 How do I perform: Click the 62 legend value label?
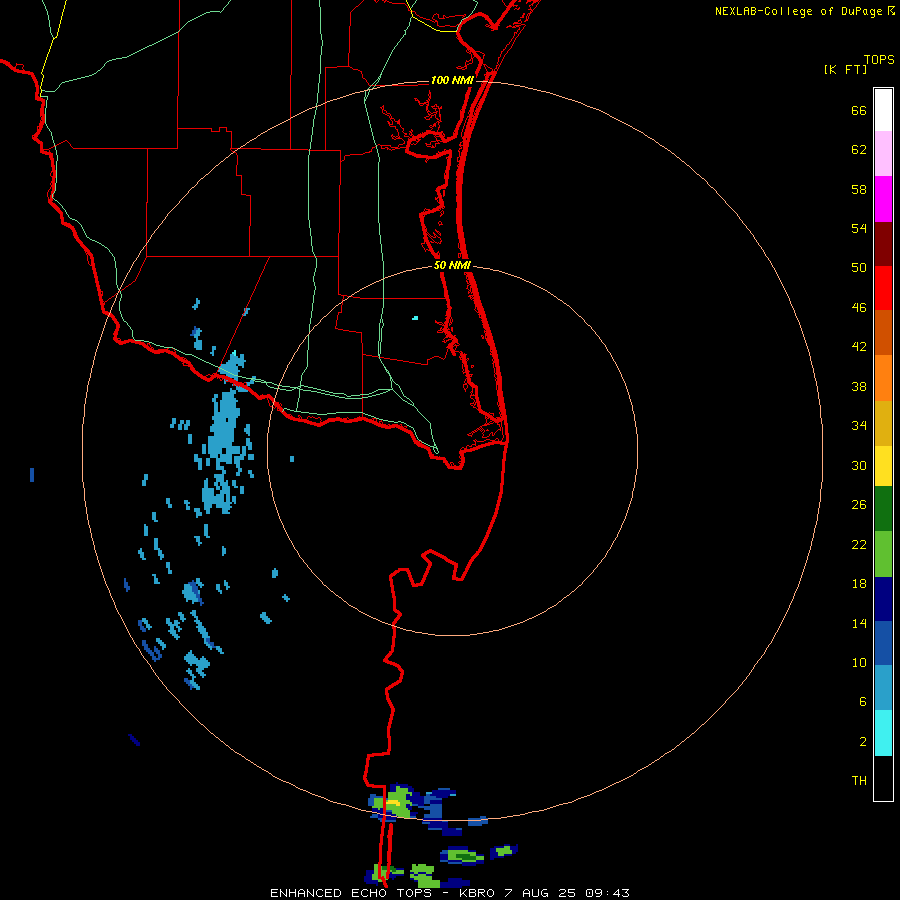(x=859, y=150)
